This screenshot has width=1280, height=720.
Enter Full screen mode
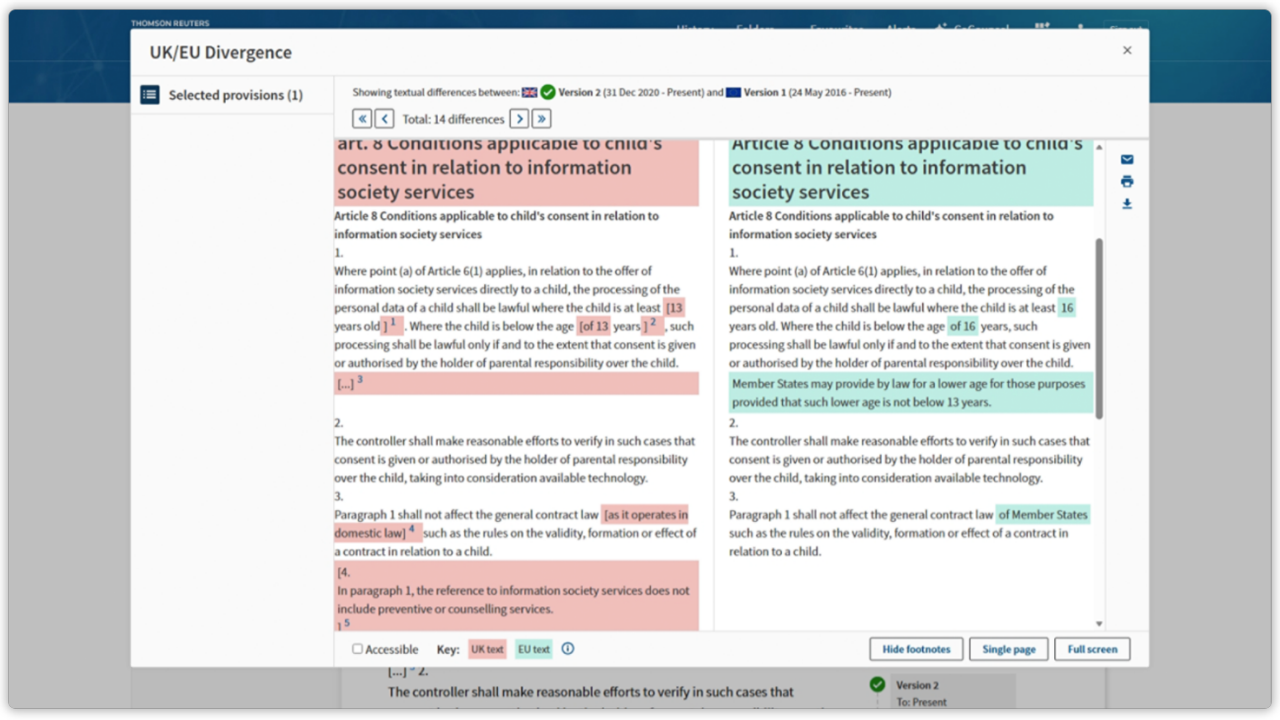(x=1092, y=648)
